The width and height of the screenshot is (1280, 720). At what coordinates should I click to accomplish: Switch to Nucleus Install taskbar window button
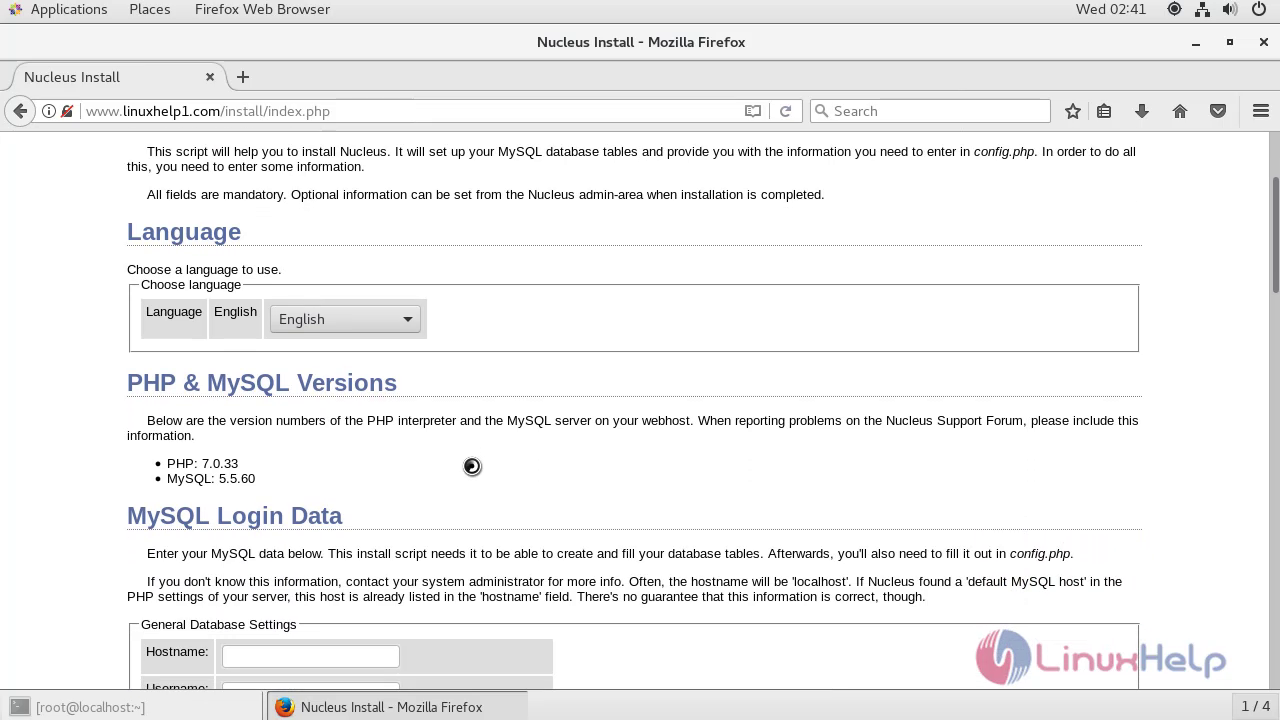pyautogui.click(x=396, y=707)
